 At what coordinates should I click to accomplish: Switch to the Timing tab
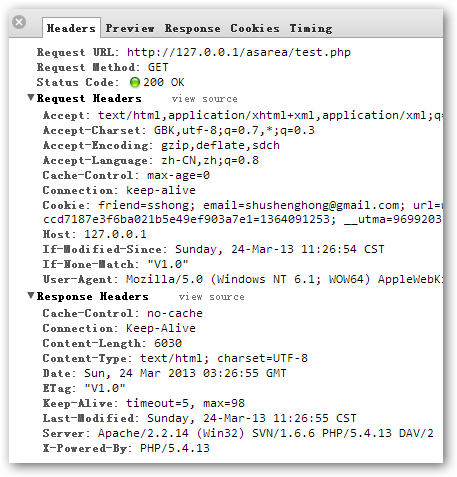[311, 28]
